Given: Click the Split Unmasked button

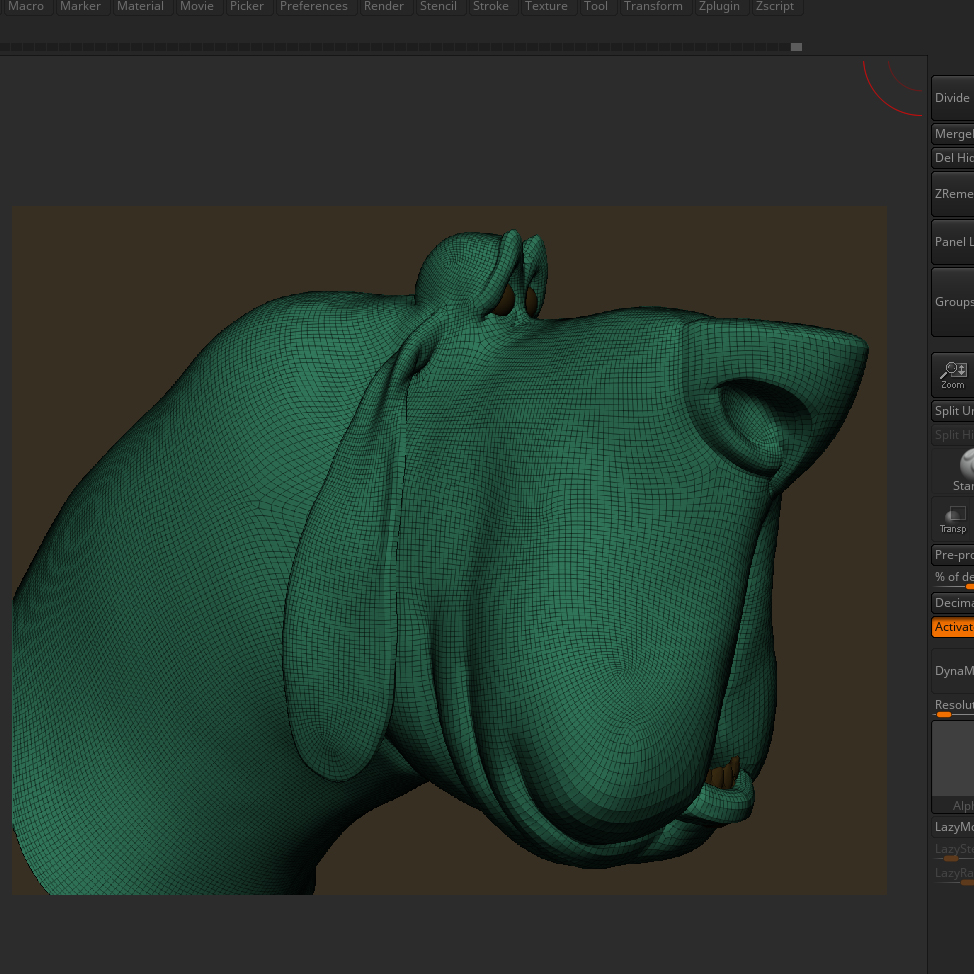Looking at the screenshot, I should click(953, 411).
